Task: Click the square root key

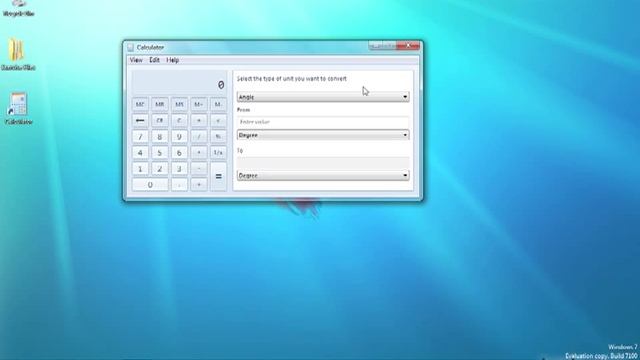Action: [x=218, y=120]
